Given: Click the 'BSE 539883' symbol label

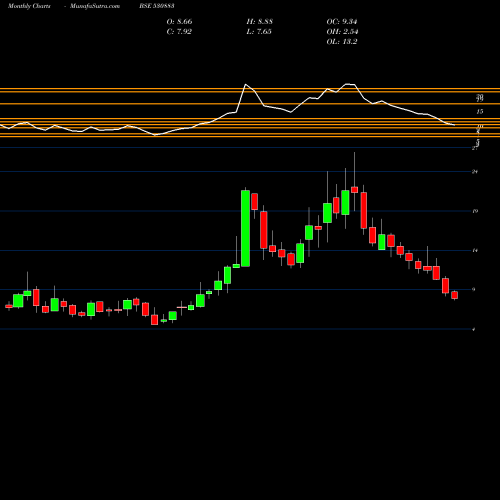Looking at the screenshot, I should (x=157, y=6).
